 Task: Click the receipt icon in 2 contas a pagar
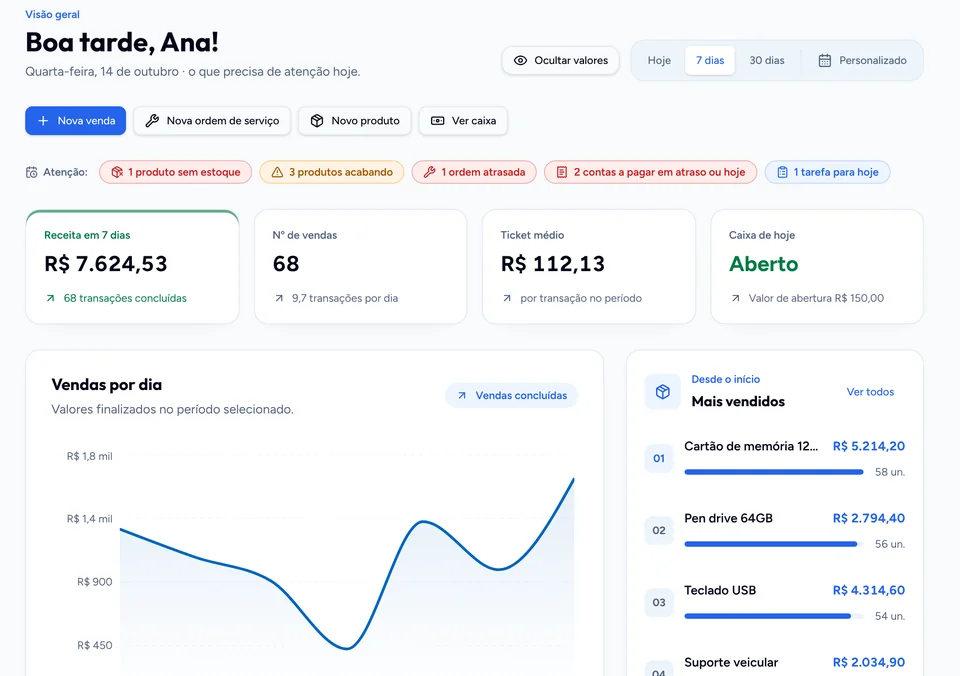click(x=561, y=172)
